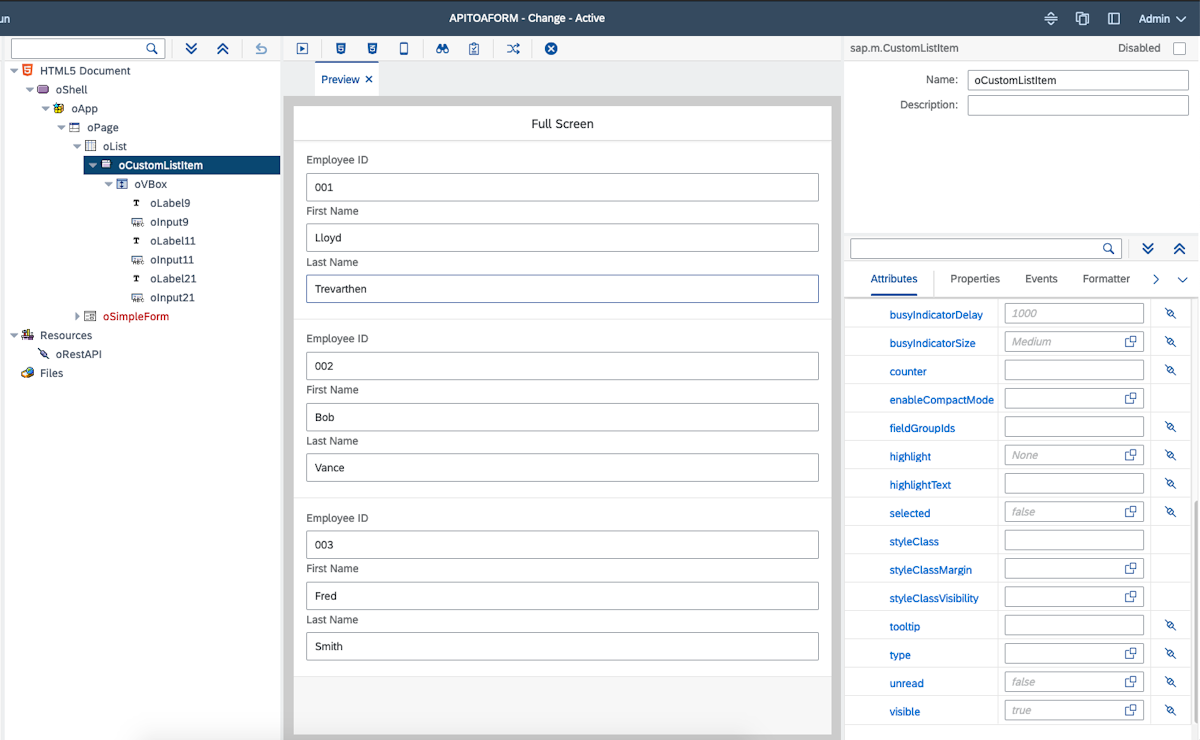Screen dimensions: 1200x740
Task: Collapse the oShell tree node
Action: pos(30,90)
